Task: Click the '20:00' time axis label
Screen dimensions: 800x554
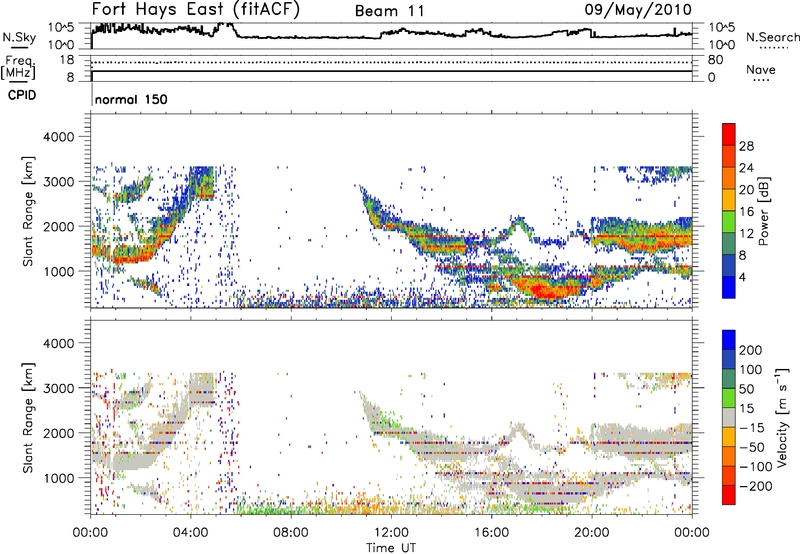Action: (591, 533)
